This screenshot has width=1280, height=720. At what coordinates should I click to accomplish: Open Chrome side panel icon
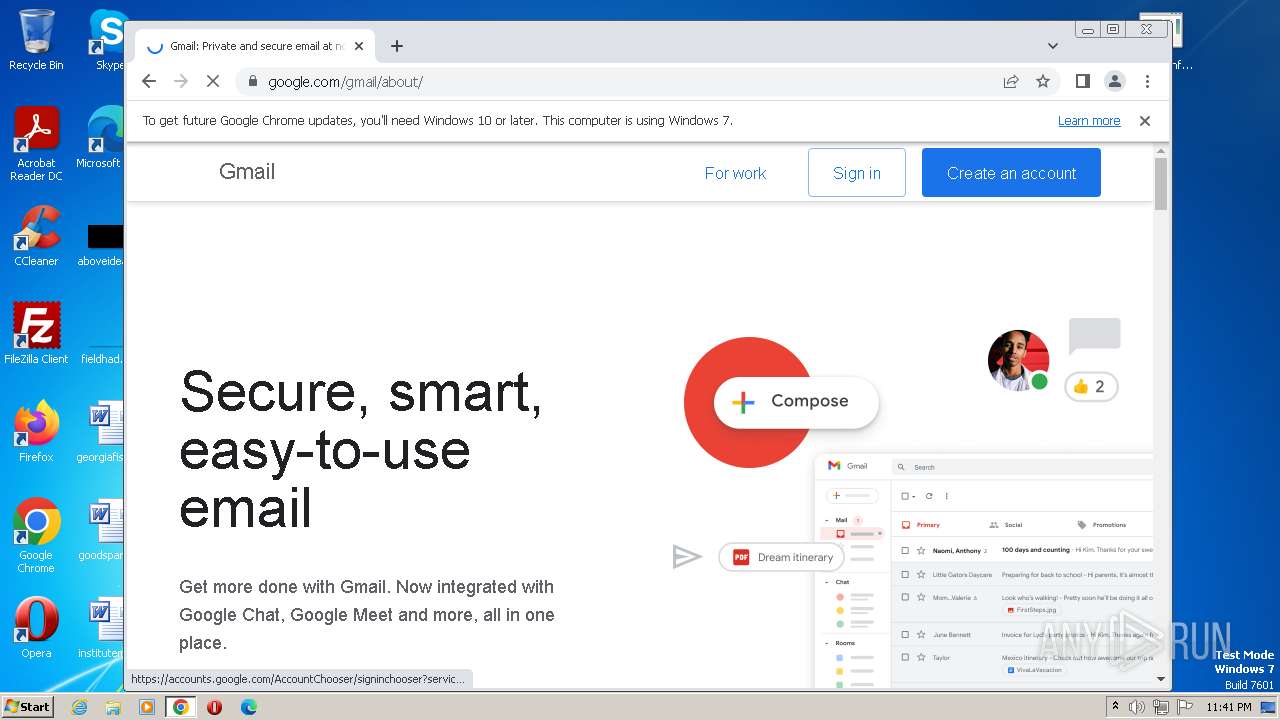1082,82
